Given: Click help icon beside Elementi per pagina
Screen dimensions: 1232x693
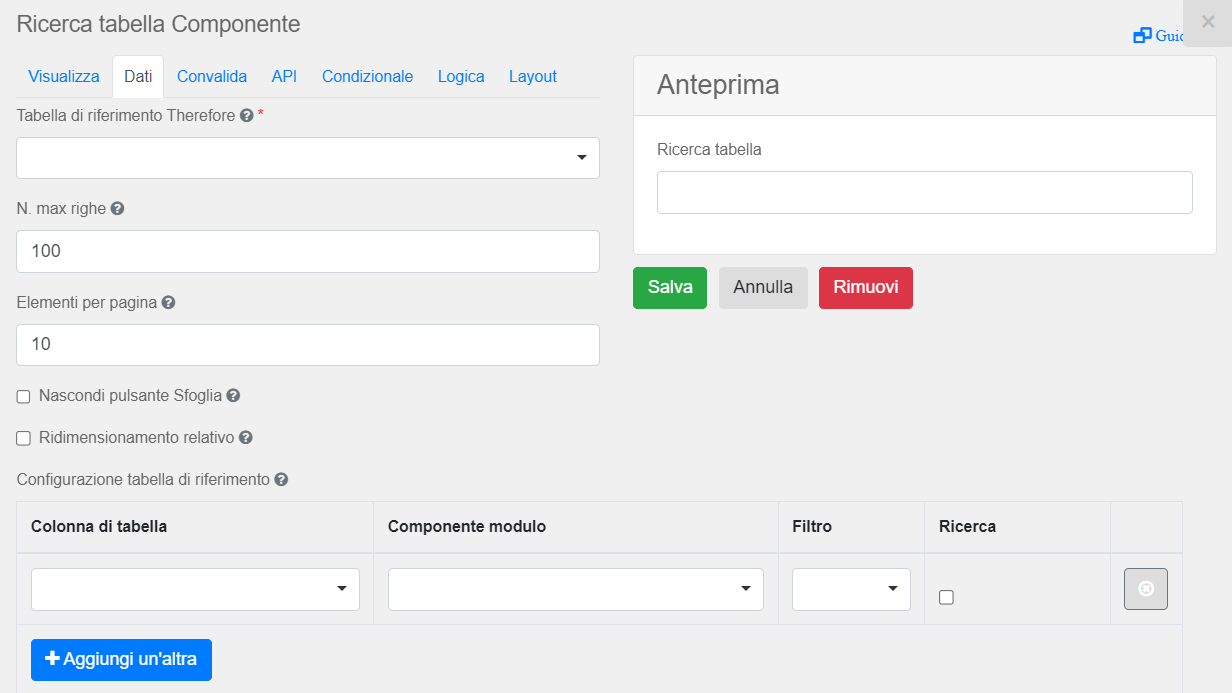Looking at the screenshot, I should [168, 302].
